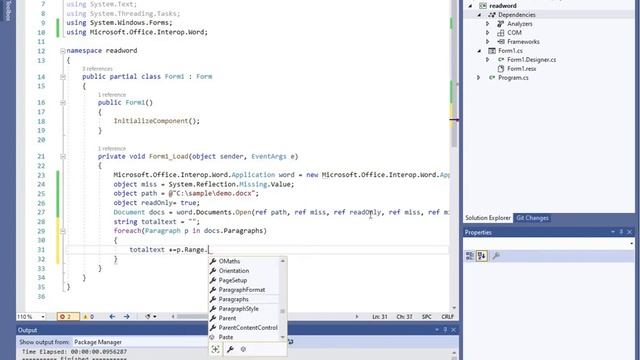Select Form1.resx in Solution Explorer

click(521, 69)
